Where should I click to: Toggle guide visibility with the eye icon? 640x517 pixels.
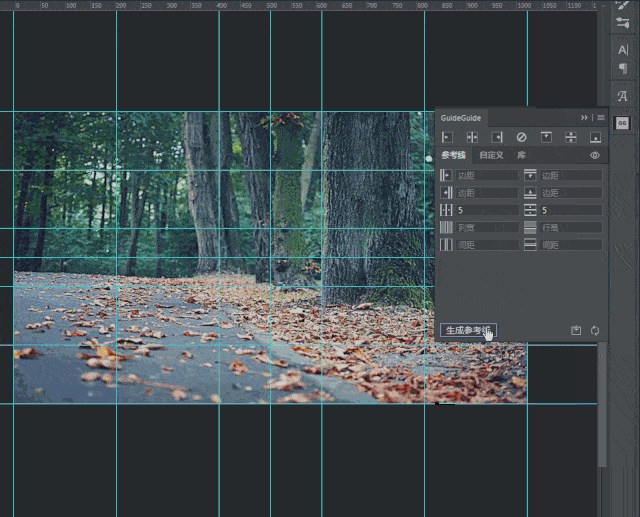coord(595,156)
